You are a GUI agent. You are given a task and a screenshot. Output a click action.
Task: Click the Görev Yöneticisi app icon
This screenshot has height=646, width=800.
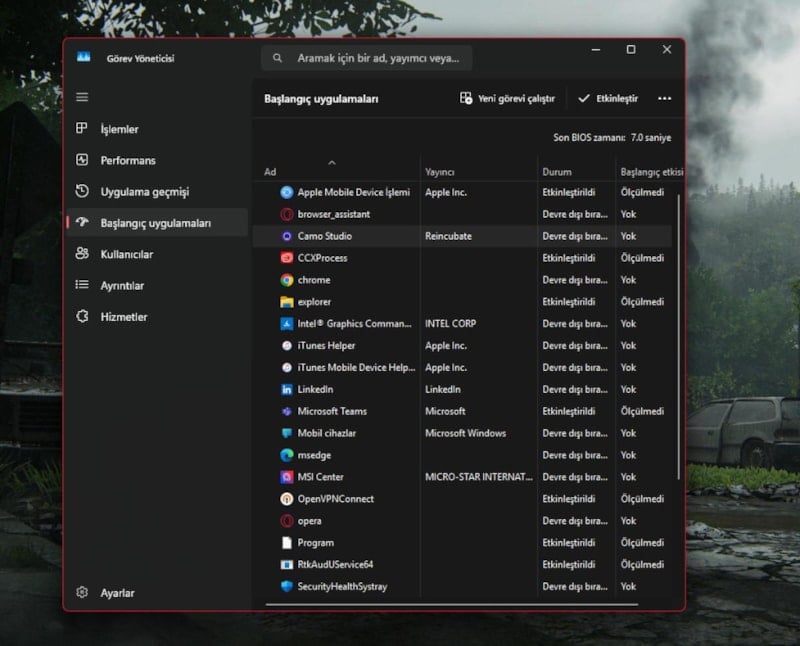(84, 58)
